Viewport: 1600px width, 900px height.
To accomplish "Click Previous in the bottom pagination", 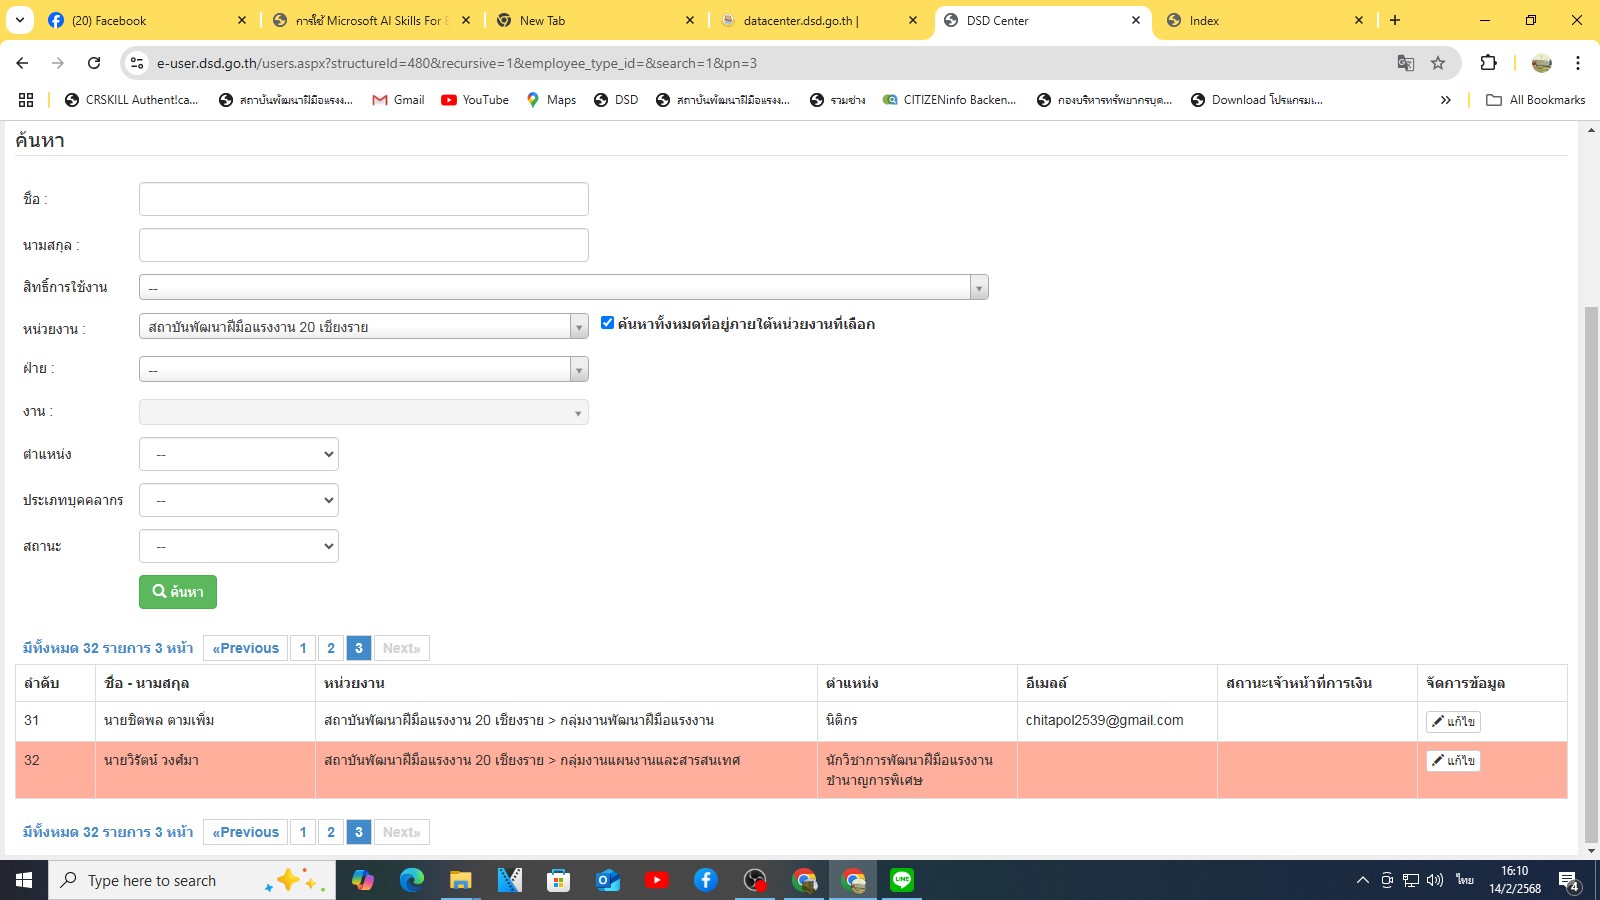I will (x=245, y=832).
